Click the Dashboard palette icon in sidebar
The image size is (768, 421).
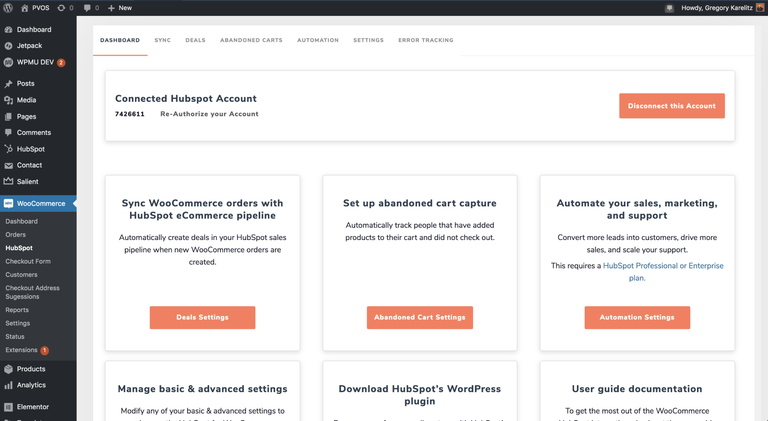[x=8, y=29]
